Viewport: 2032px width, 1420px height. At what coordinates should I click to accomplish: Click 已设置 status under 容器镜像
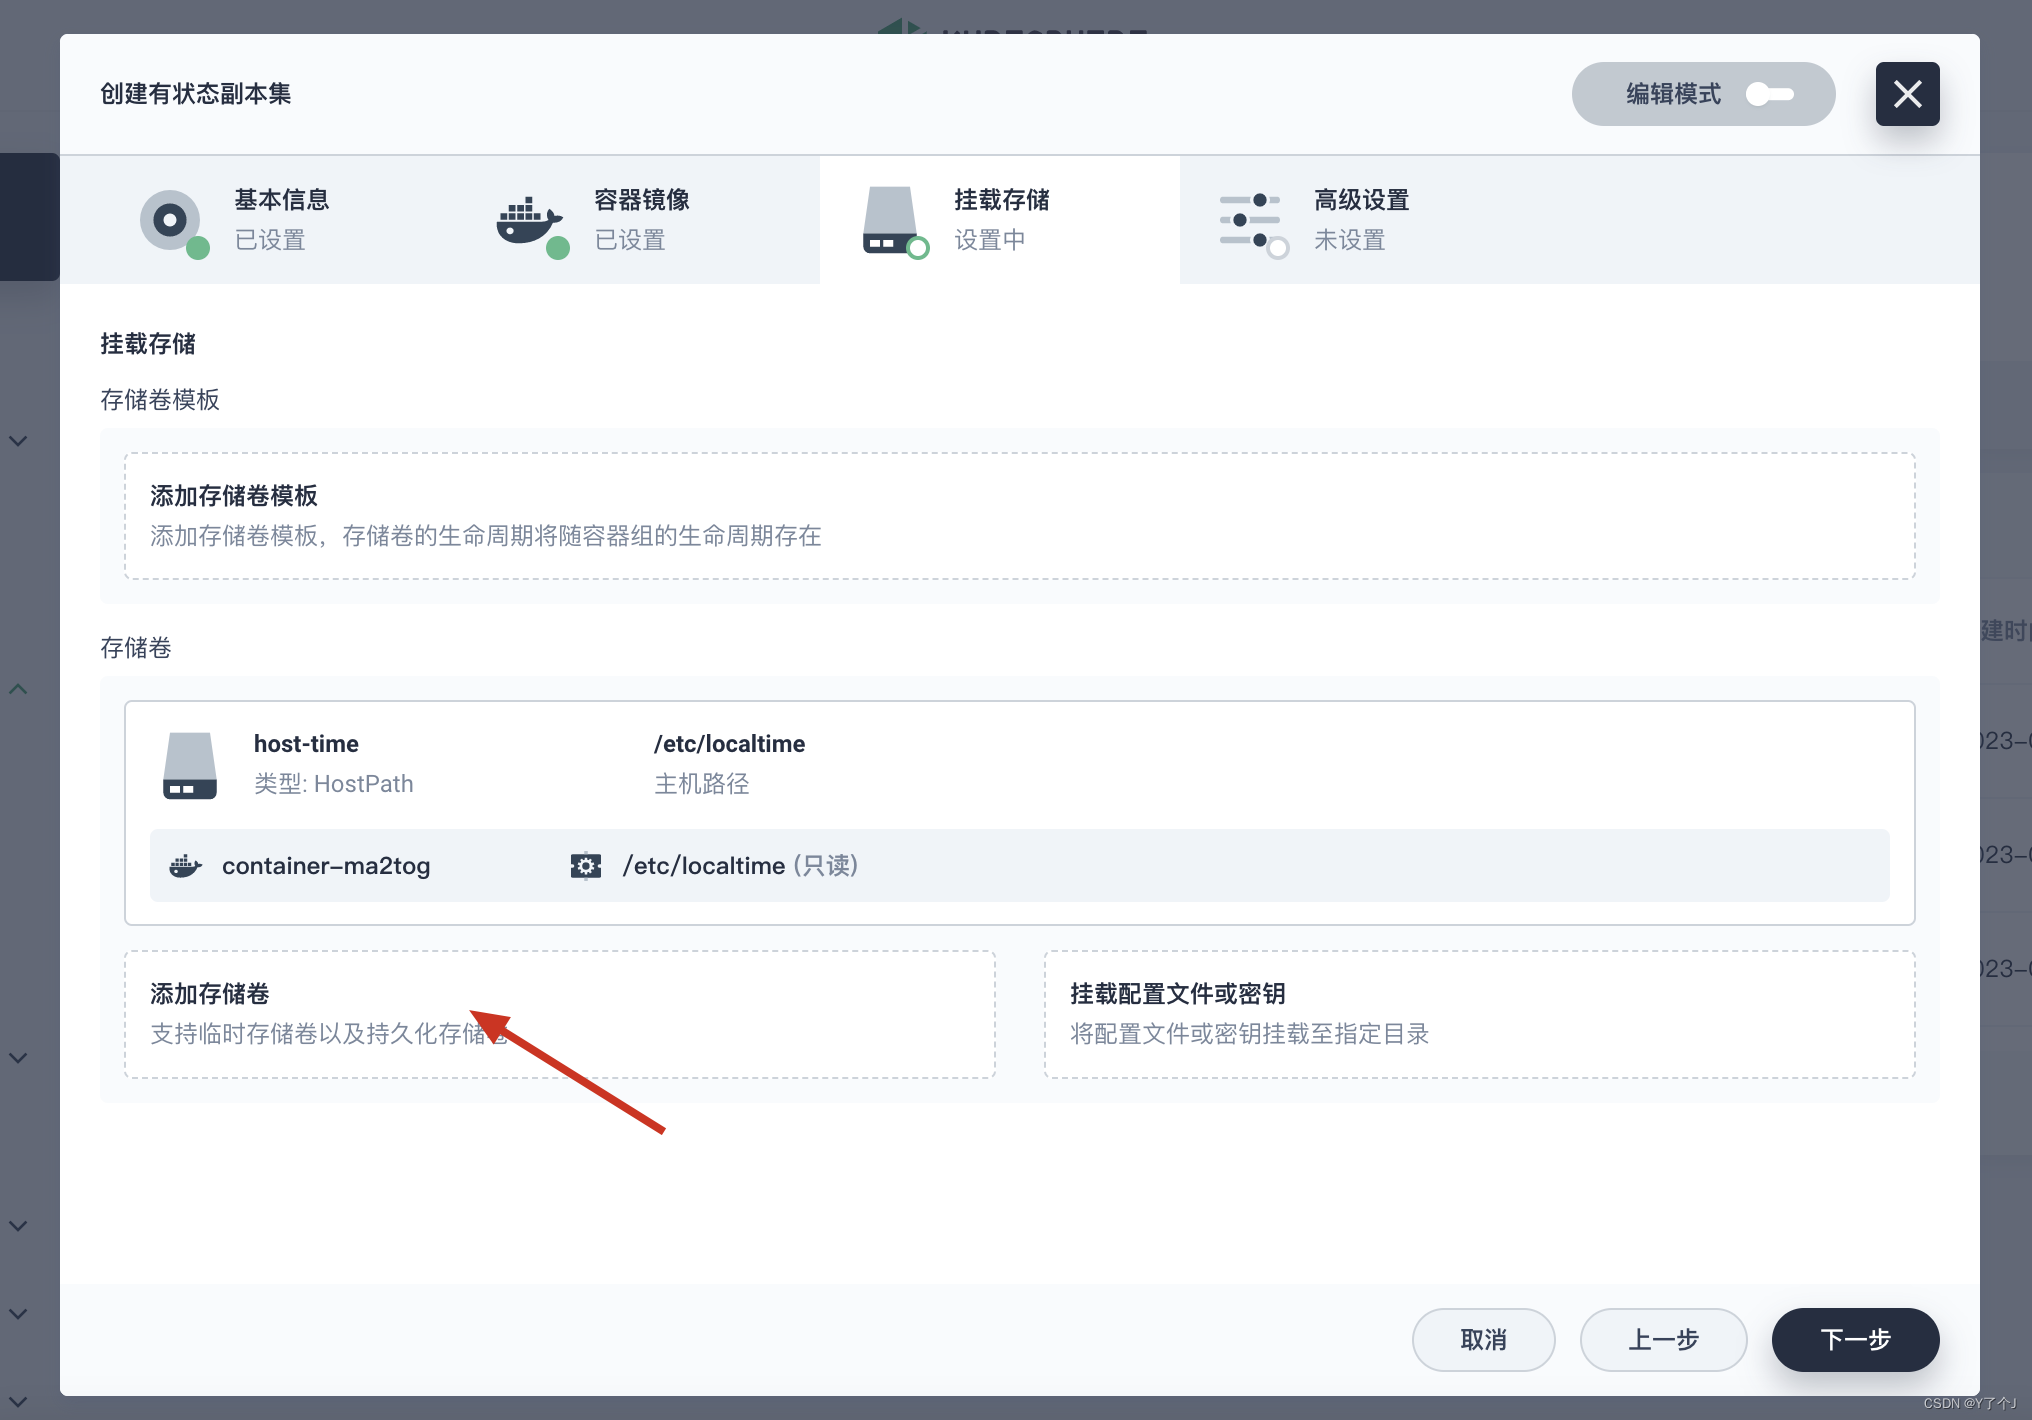pyautogui.click(x=630, y=240)
